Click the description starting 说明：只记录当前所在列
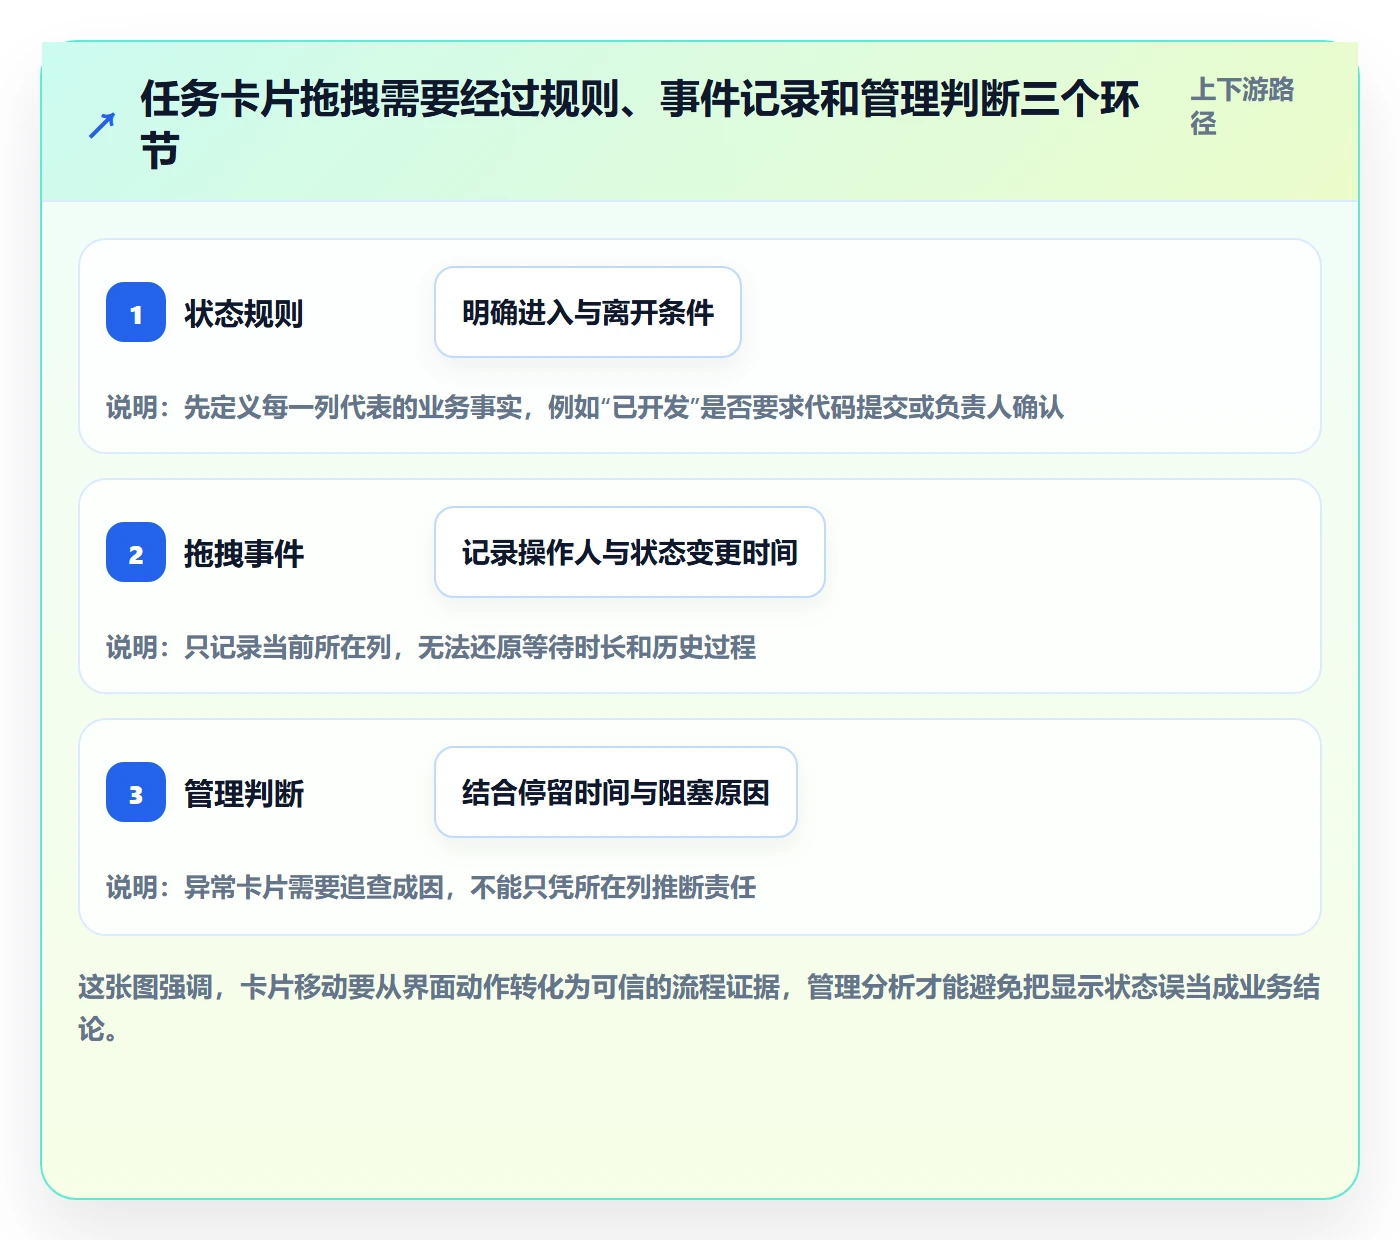The height and width of the screenshot is (1240, 1400). (431, 647)
